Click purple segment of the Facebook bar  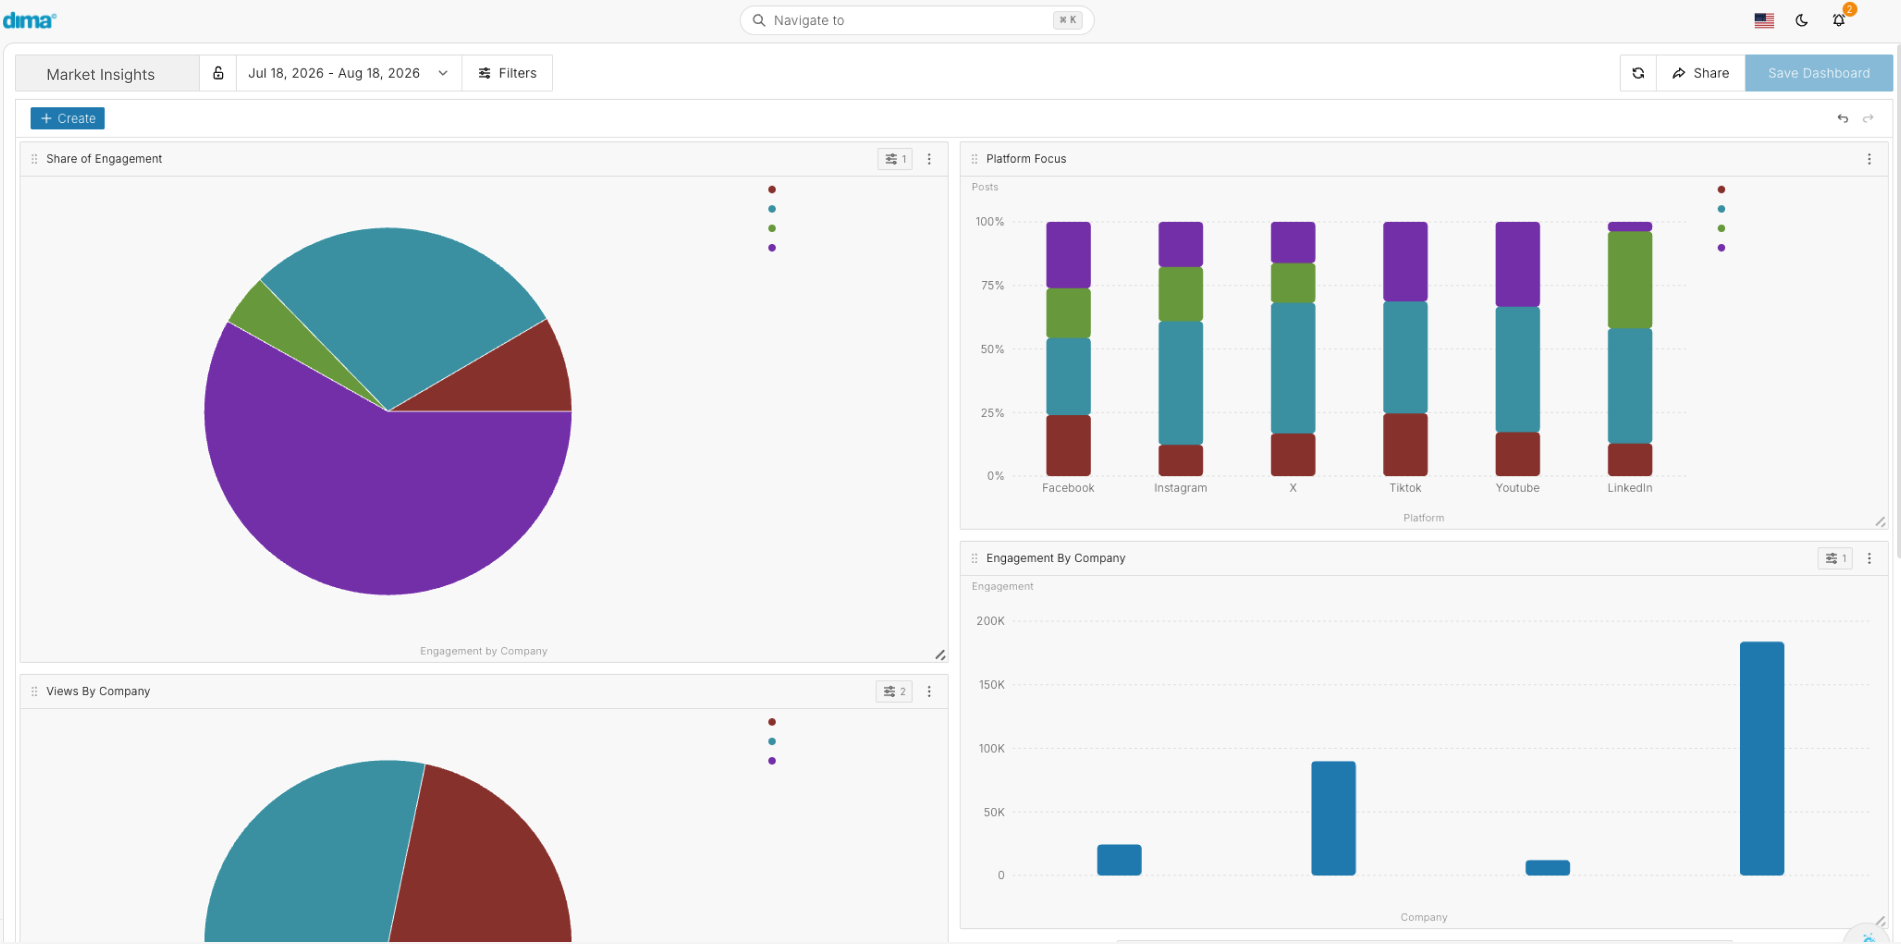click(1068, 255)
